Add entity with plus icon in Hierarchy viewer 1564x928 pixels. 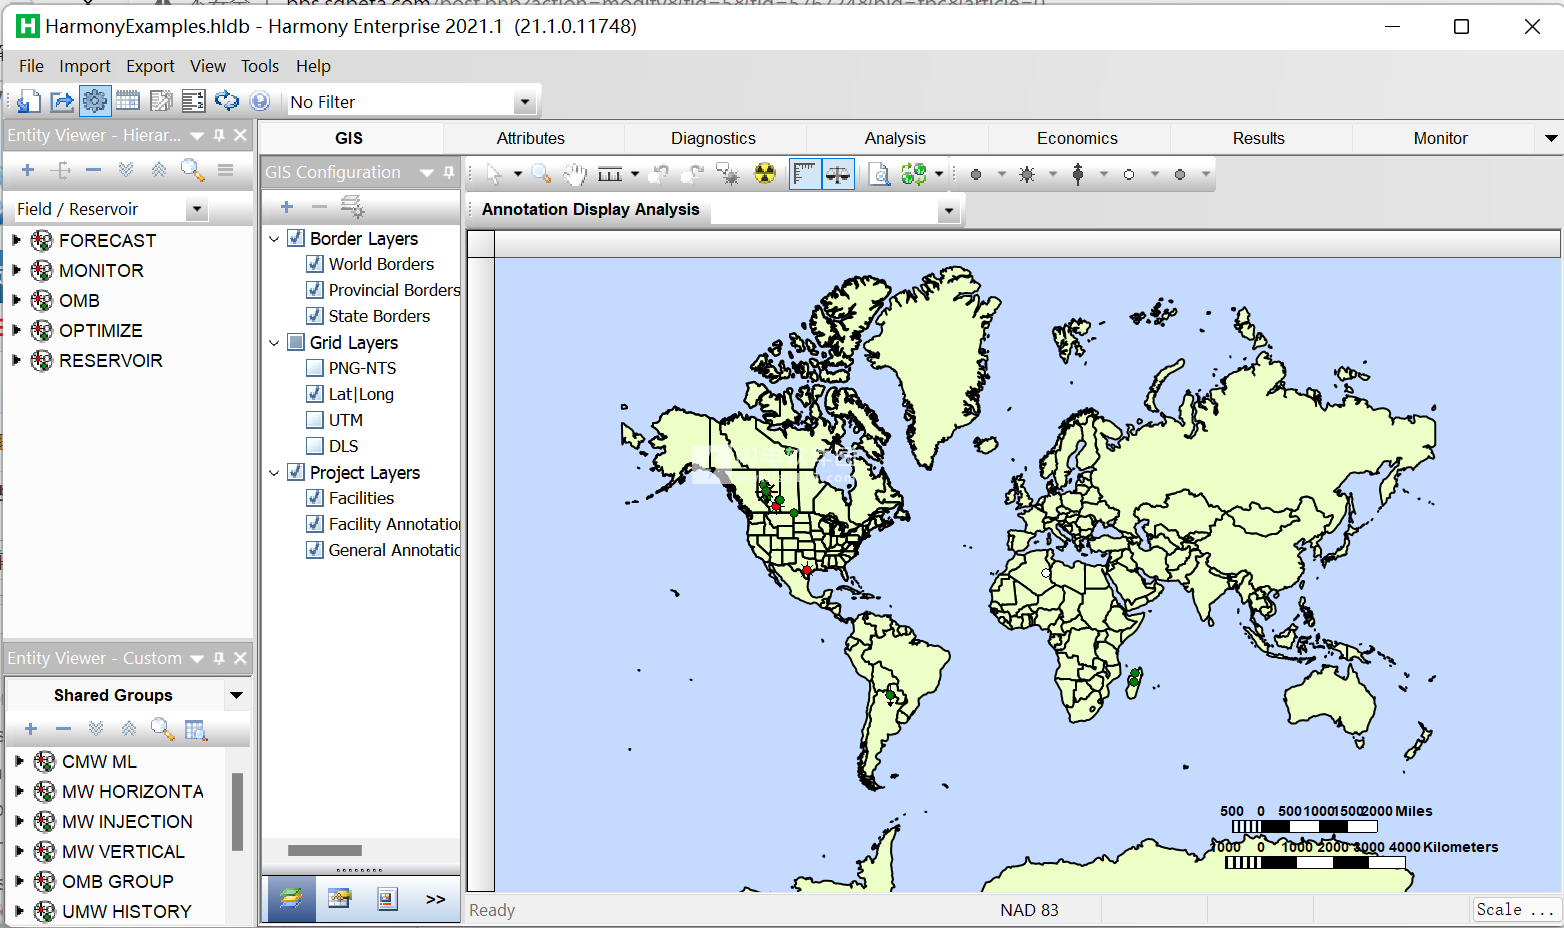pos(28,170)
